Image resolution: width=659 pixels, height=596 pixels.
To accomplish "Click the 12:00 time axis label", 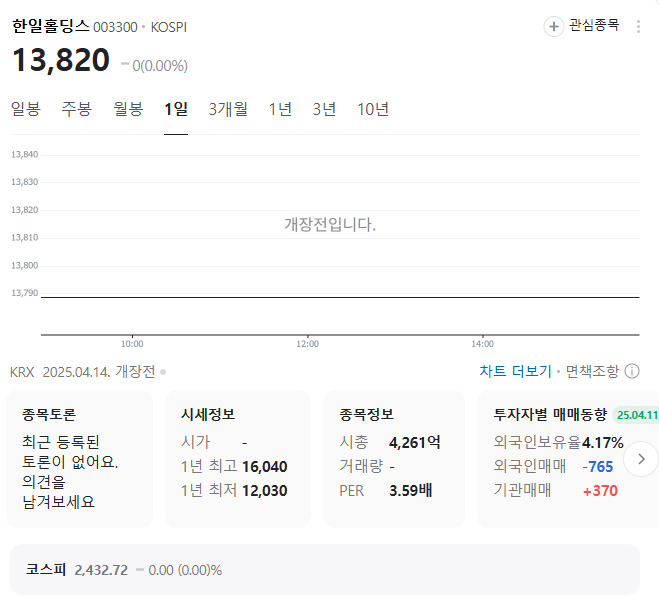I will (307, 344).
